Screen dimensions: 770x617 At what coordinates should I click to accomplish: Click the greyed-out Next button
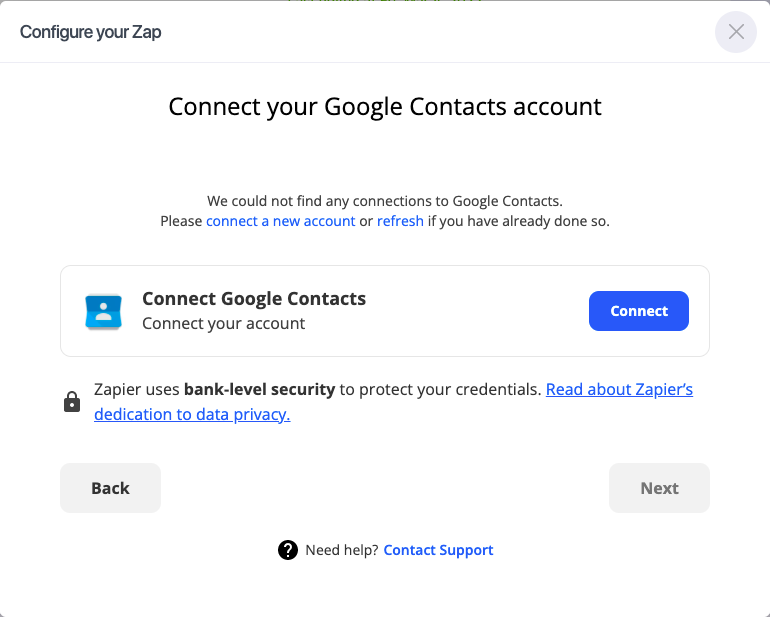[659, 488]
